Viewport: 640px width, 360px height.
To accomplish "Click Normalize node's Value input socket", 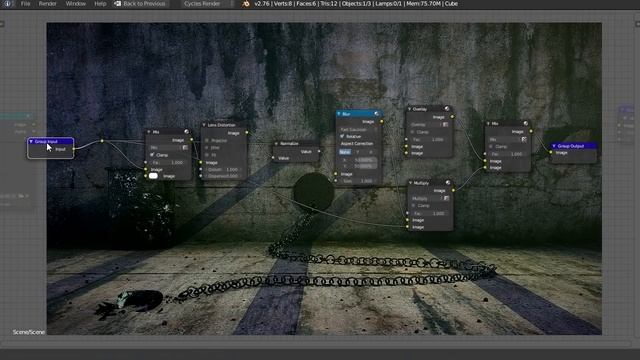I will pyautogui.click(x=273, y=158).
